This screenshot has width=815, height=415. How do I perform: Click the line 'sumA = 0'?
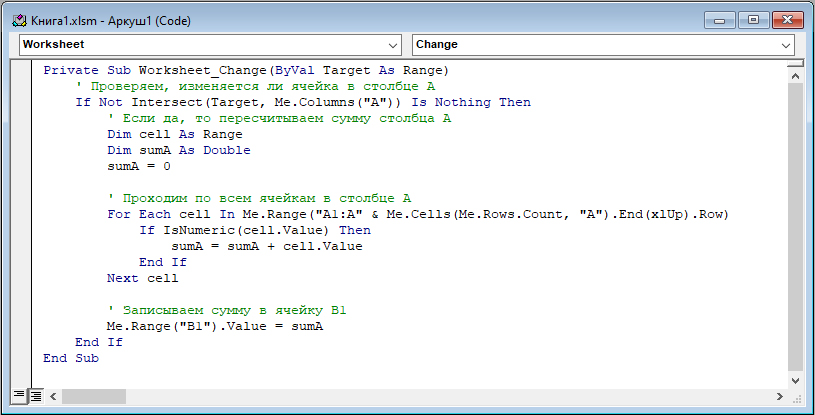click(x=139, y=166)
